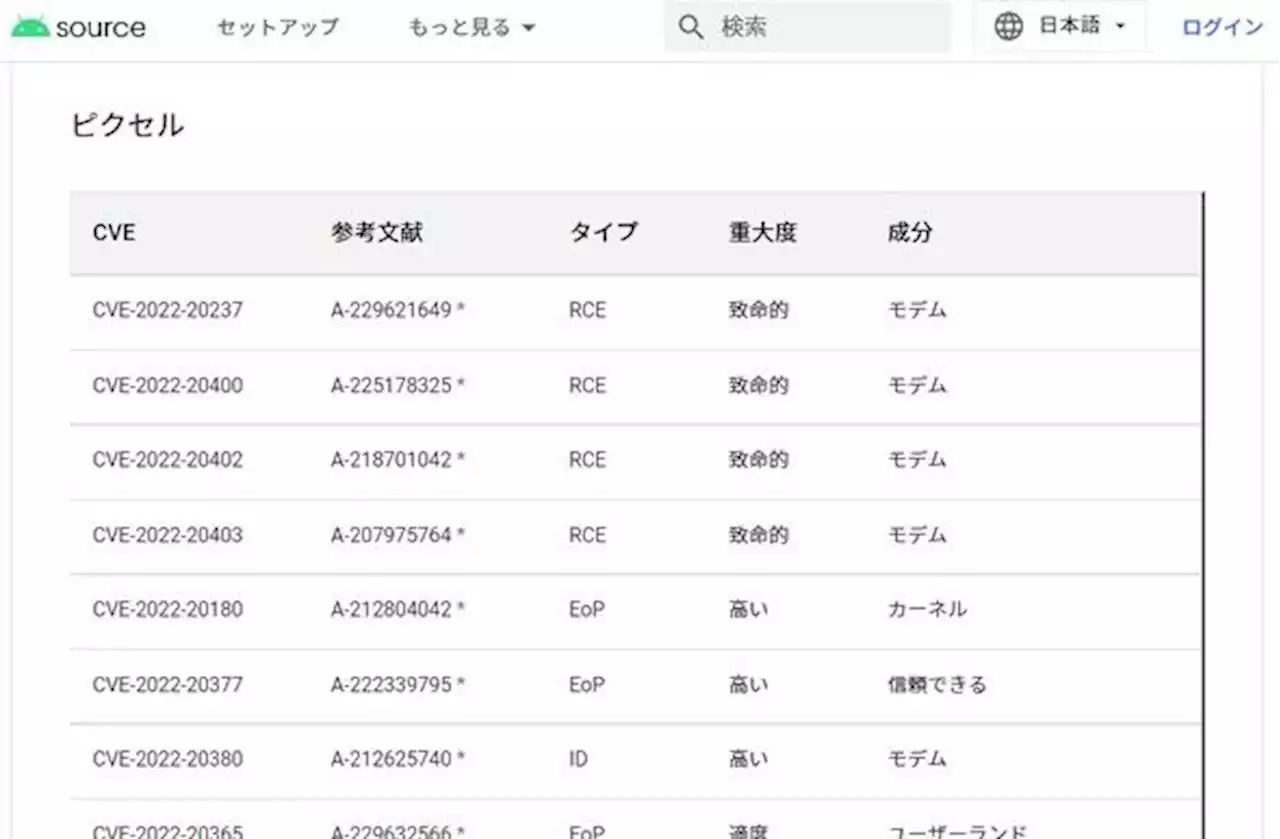Click reference A-212804042
1280x839 pixels.
pos(392,609)
